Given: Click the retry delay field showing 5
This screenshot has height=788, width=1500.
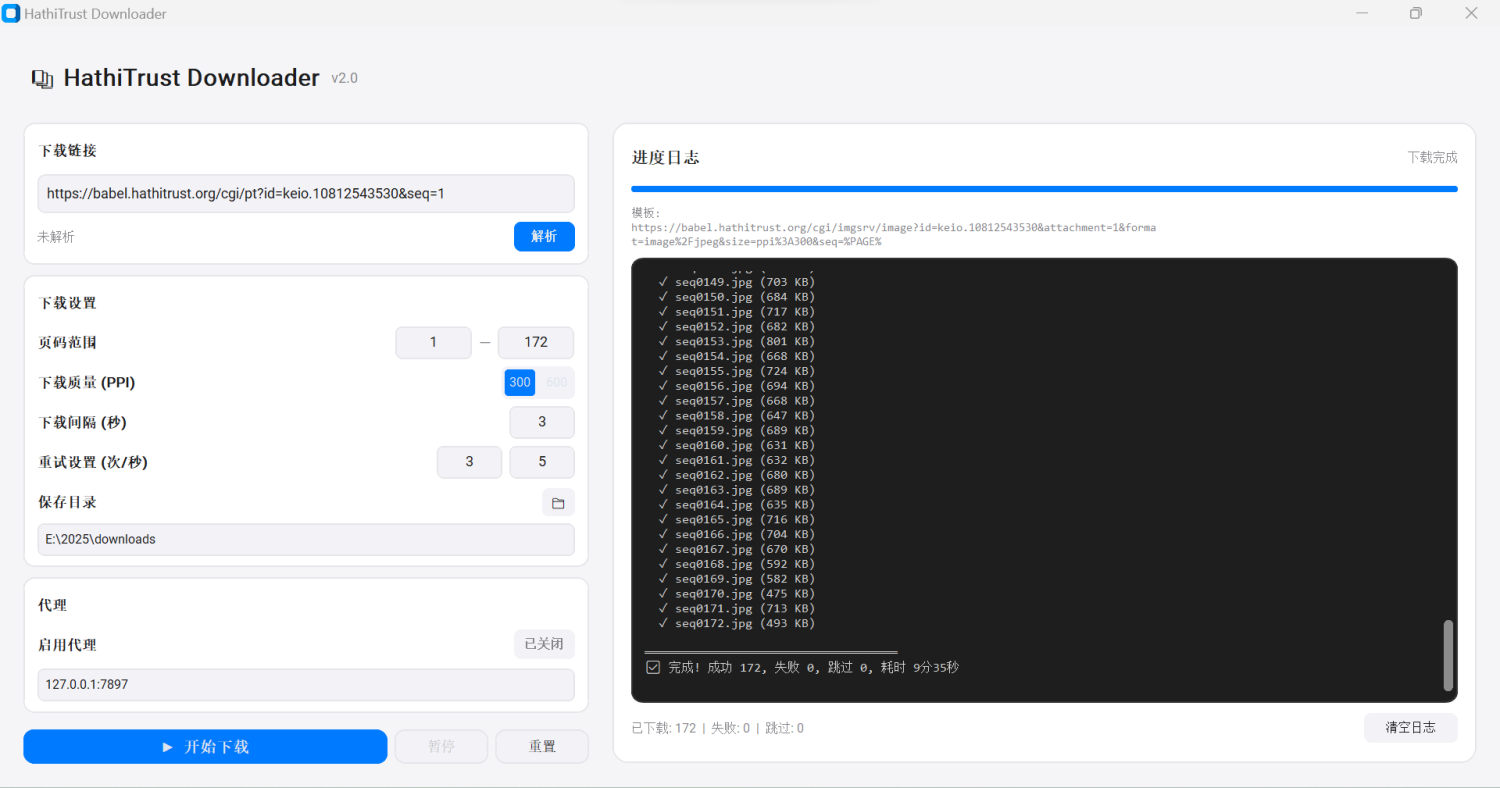Looking at the screenshot, I should tap(542, 463).
